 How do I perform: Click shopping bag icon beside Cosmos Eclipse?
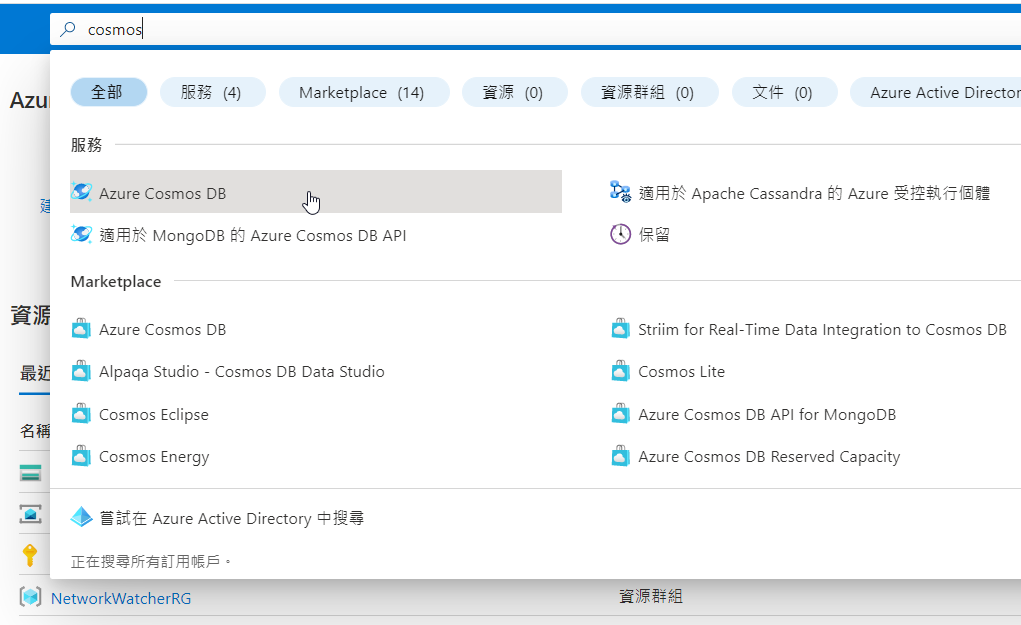[x=81, y=413]
